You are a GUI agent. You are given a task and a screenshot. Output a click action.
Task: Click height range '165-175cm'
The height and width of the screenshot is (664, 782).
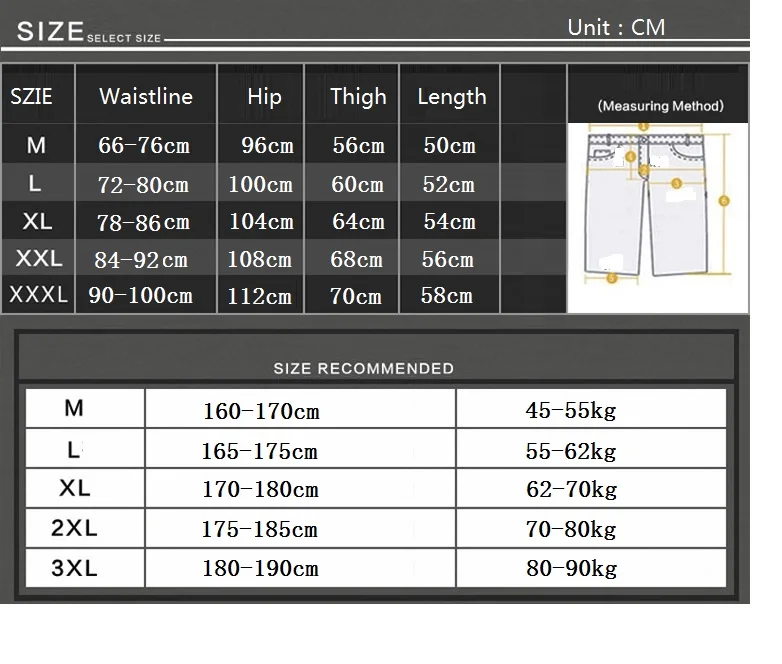[x=259, y=451]
